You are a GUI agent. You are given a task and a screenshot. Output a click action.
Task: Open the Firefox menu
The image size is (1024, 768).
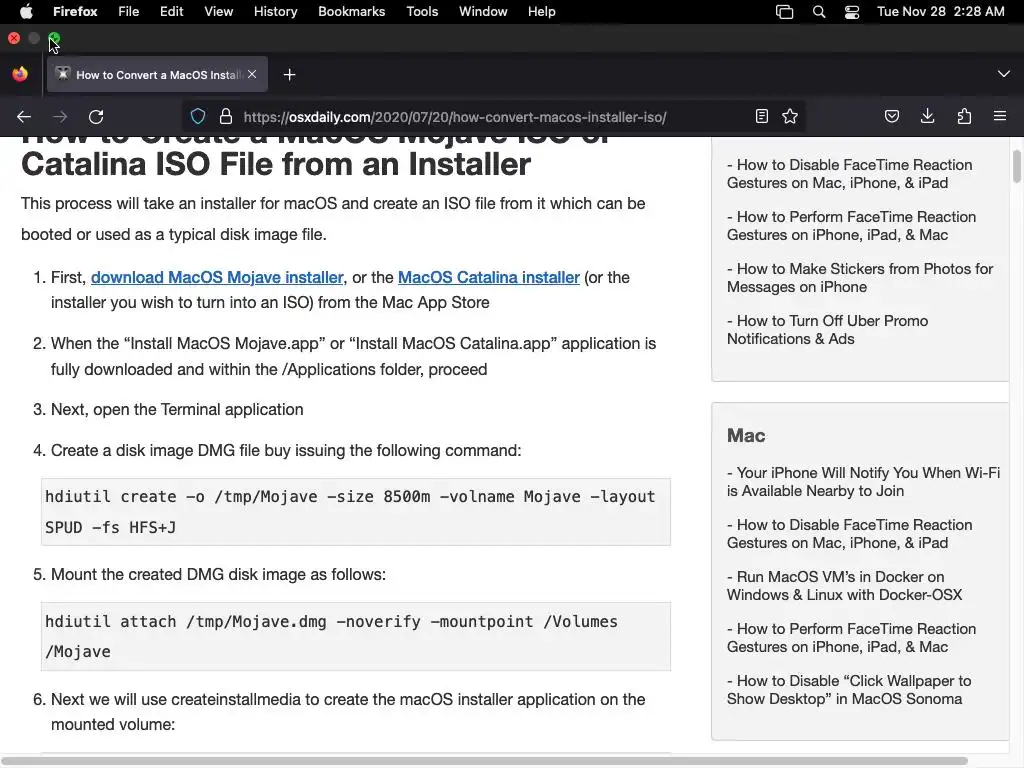(x=75, y=12)
